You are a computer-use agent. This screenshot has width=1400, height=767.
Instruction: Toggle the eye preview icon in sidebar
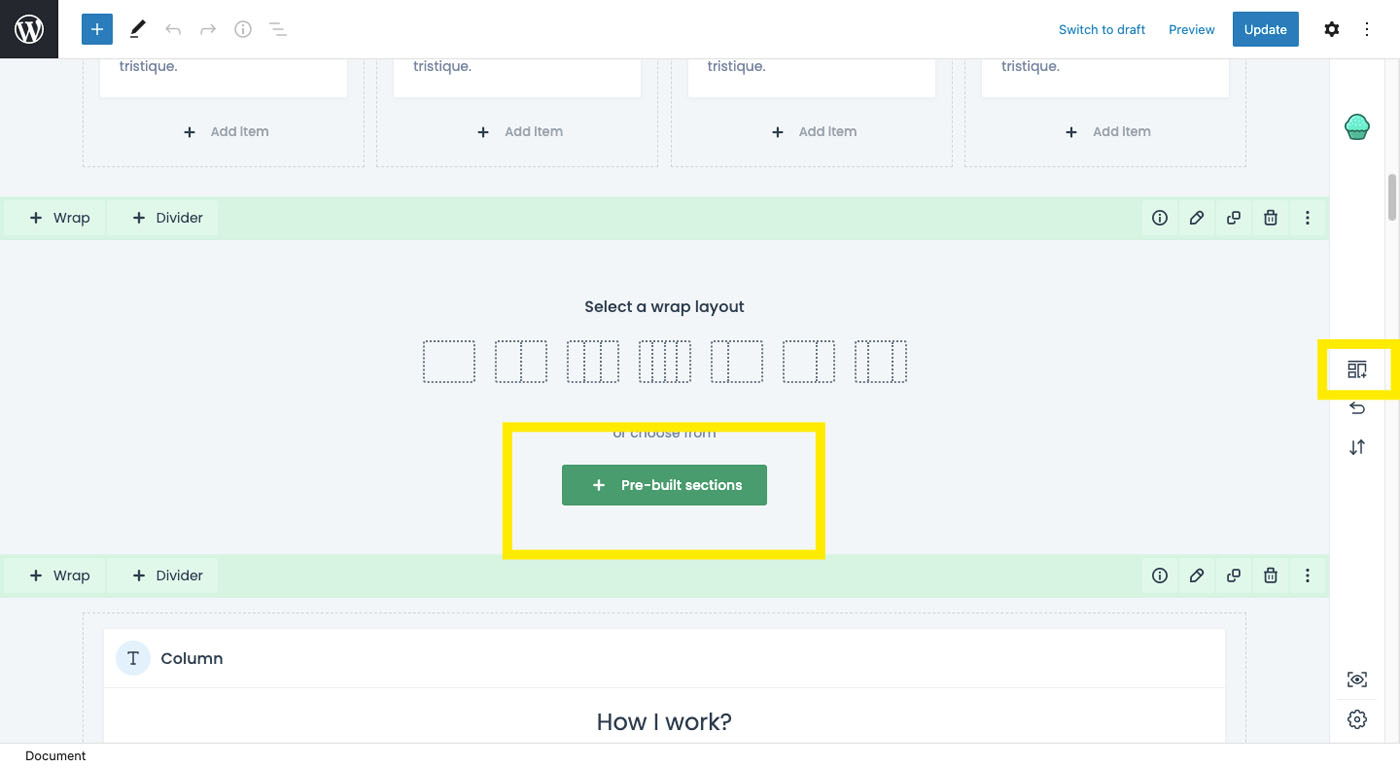tap(1357, 680)
